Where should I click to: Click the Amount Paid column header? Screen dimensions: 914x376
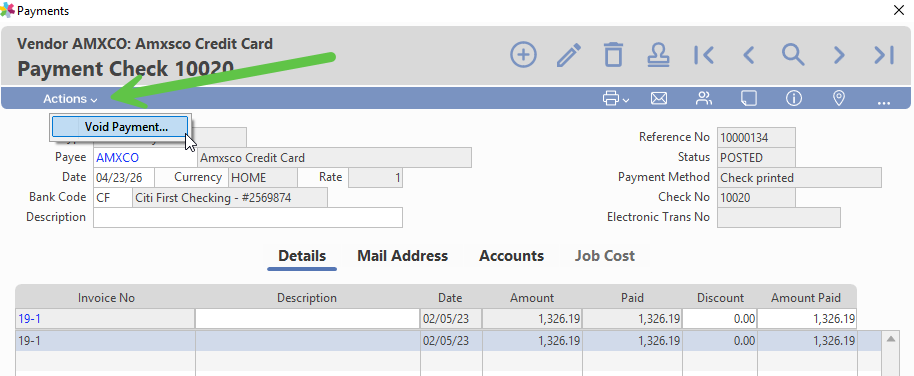(x=806, y=298)
